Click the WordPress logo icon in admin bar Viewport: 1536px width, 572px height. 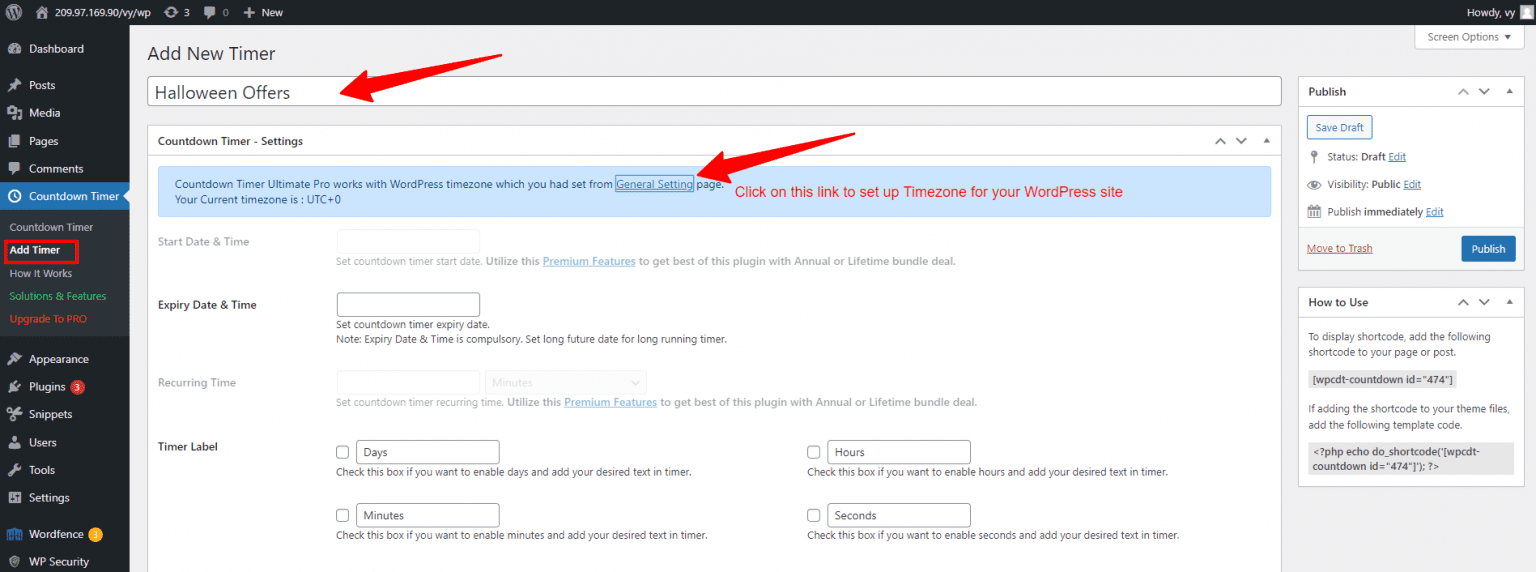pyautogui.click(x=14, y=12)
